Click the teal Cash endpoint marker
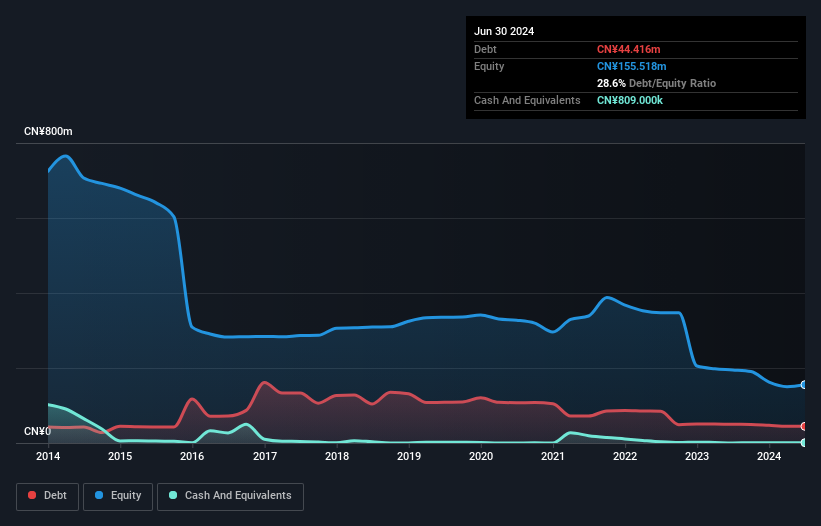Screen dimensions: 821x526 click(804, 443)
